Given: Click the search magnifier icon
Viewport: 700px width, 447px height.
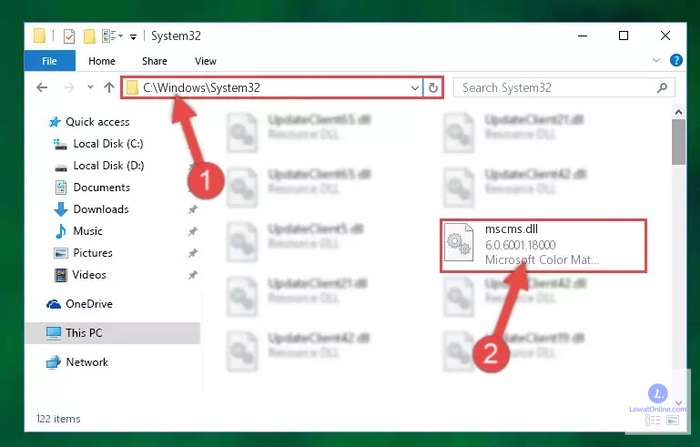Looking at the screenshot, I should coord(662,88).
